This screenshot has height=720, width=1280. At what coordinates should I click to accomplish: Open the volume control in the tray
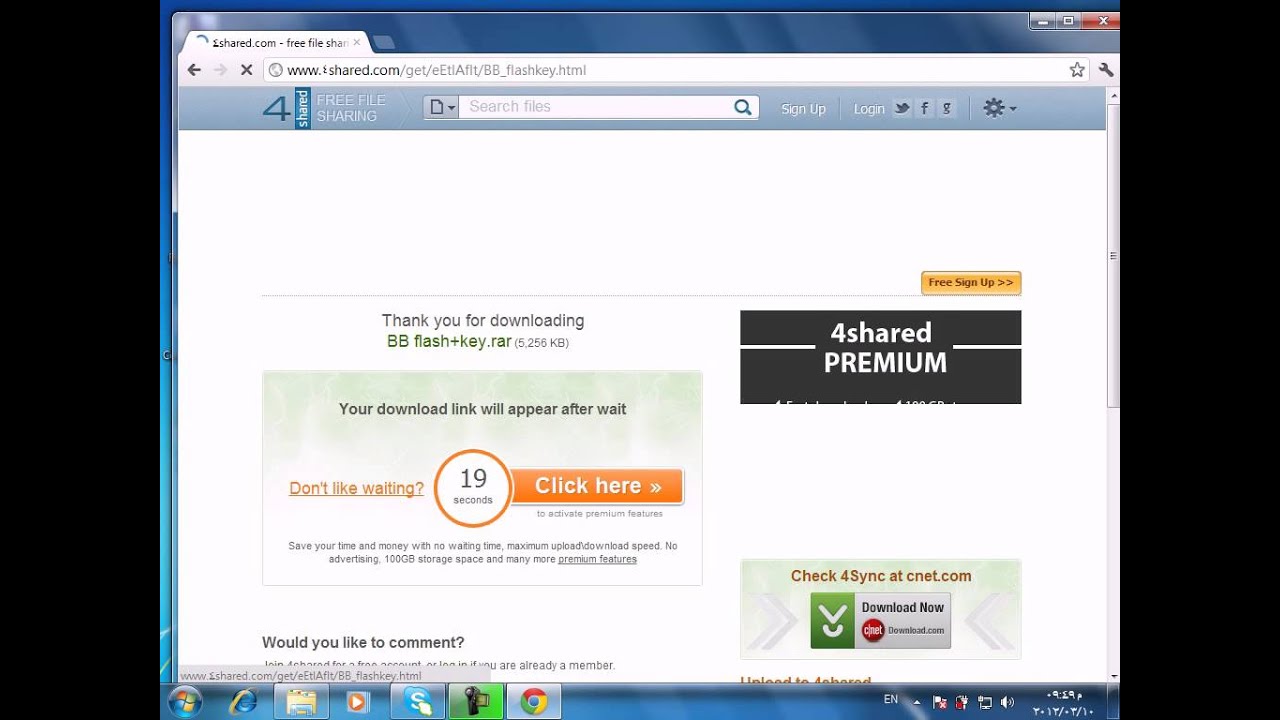(x=1007, y=702)
